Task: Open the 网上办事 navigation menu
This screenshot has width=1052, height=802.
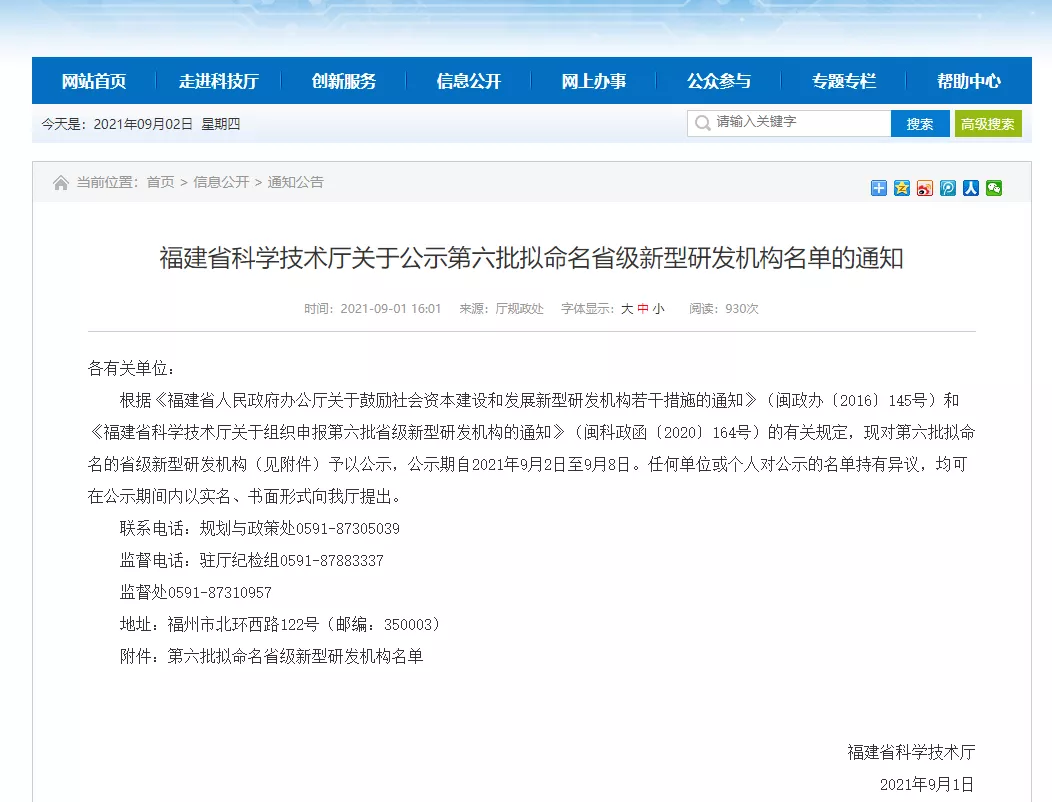Action: click(x=593, y=81)
